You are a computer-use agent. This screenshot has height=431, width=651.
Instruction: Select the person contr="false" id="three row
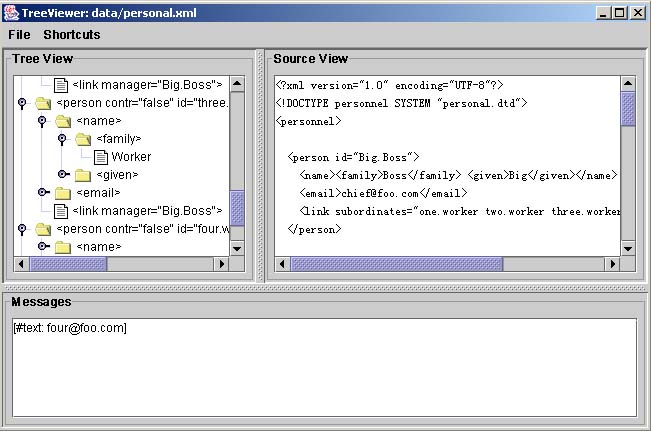(142, 103)
